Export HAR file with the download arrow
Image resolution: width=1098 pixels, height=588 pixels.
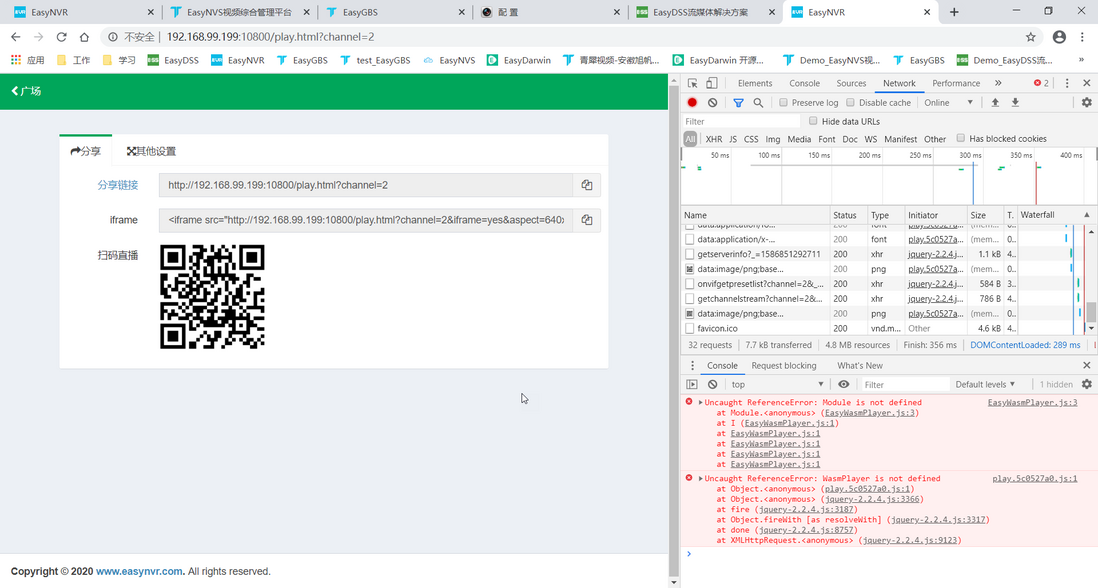(1015, 102)
